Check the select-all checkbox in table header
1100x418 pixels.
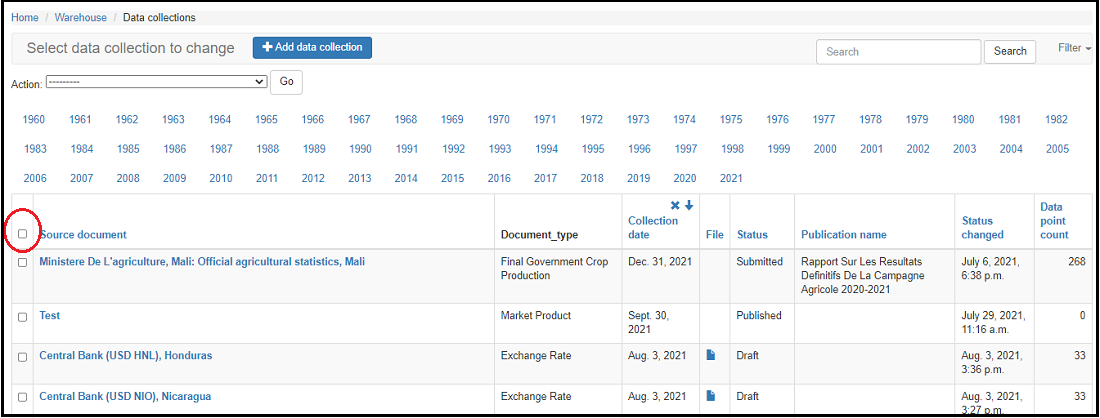click(x=23, y=234)
